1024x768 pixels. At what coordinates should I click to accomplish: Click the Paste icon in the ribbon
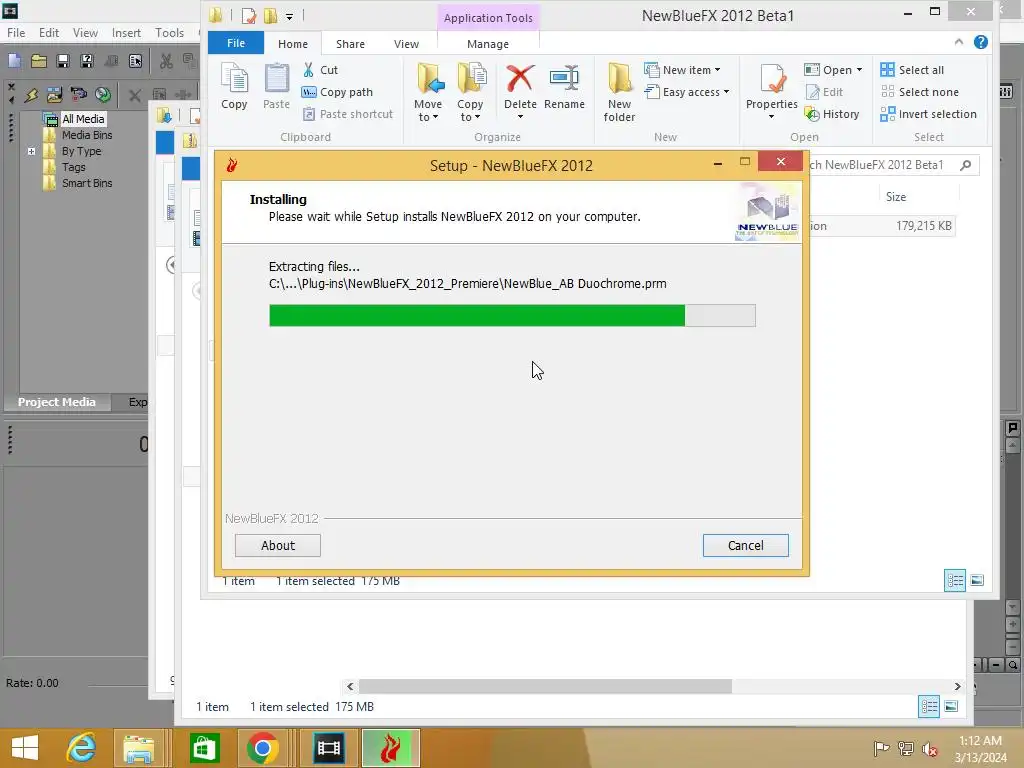276,86
